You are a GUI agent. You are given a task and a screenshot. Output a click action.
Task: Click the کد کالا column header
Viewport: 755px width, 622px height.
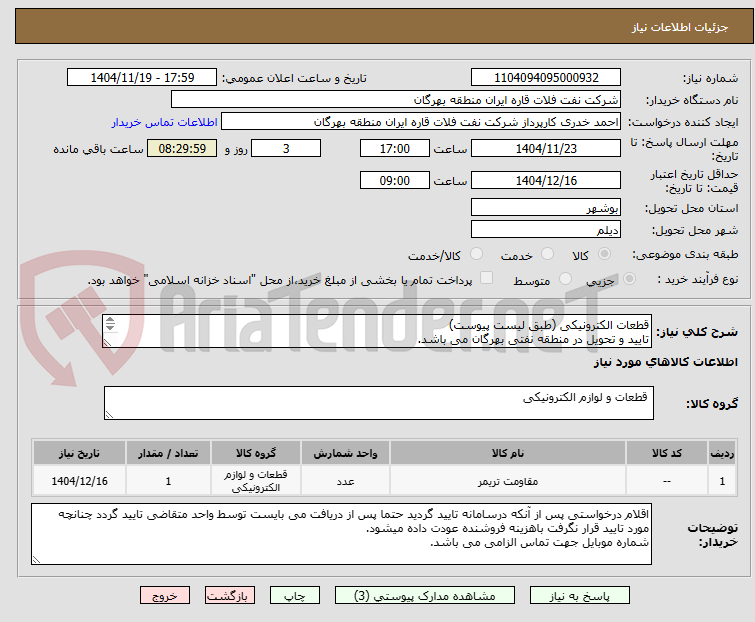[x=667, y=453]
